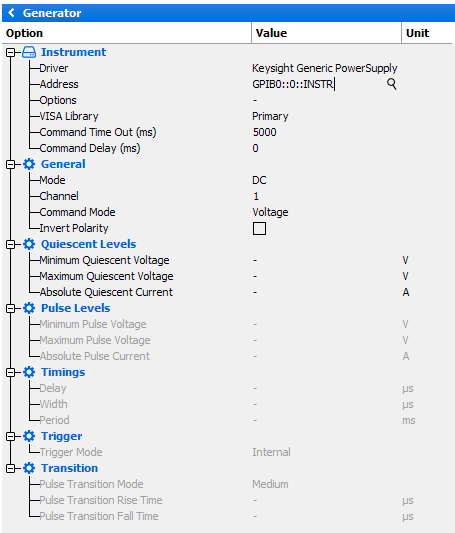Open the Mode value DC dropdown

point(325,180)
